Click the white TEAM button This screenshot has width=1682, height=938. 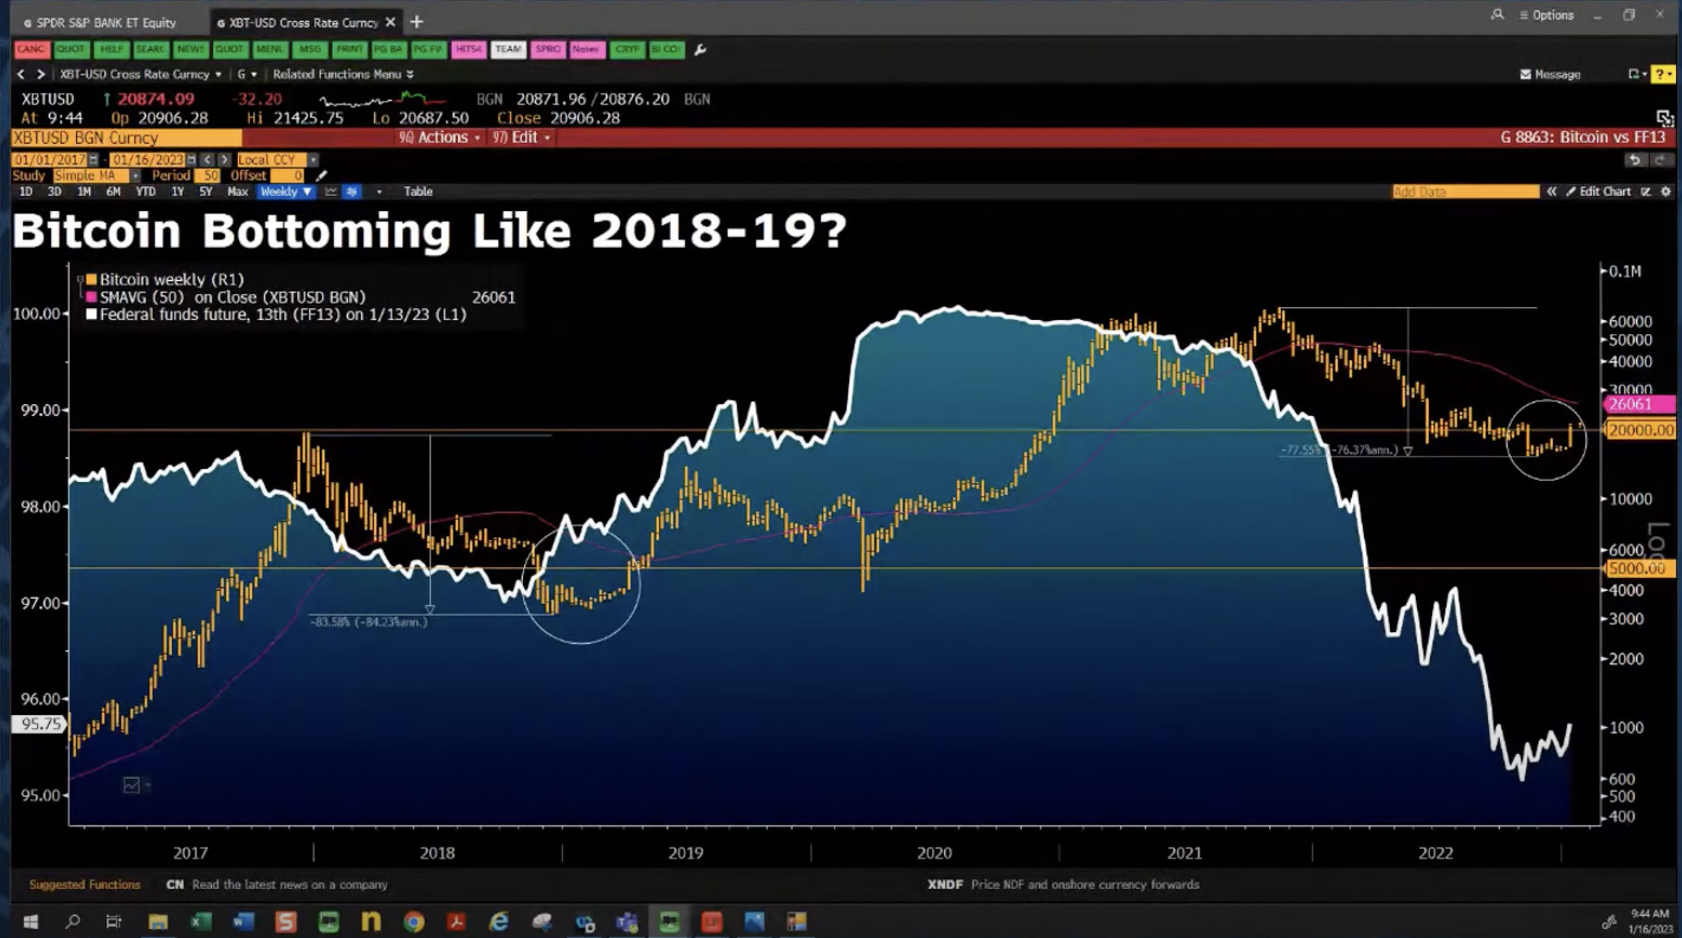(x=508, y=49)
